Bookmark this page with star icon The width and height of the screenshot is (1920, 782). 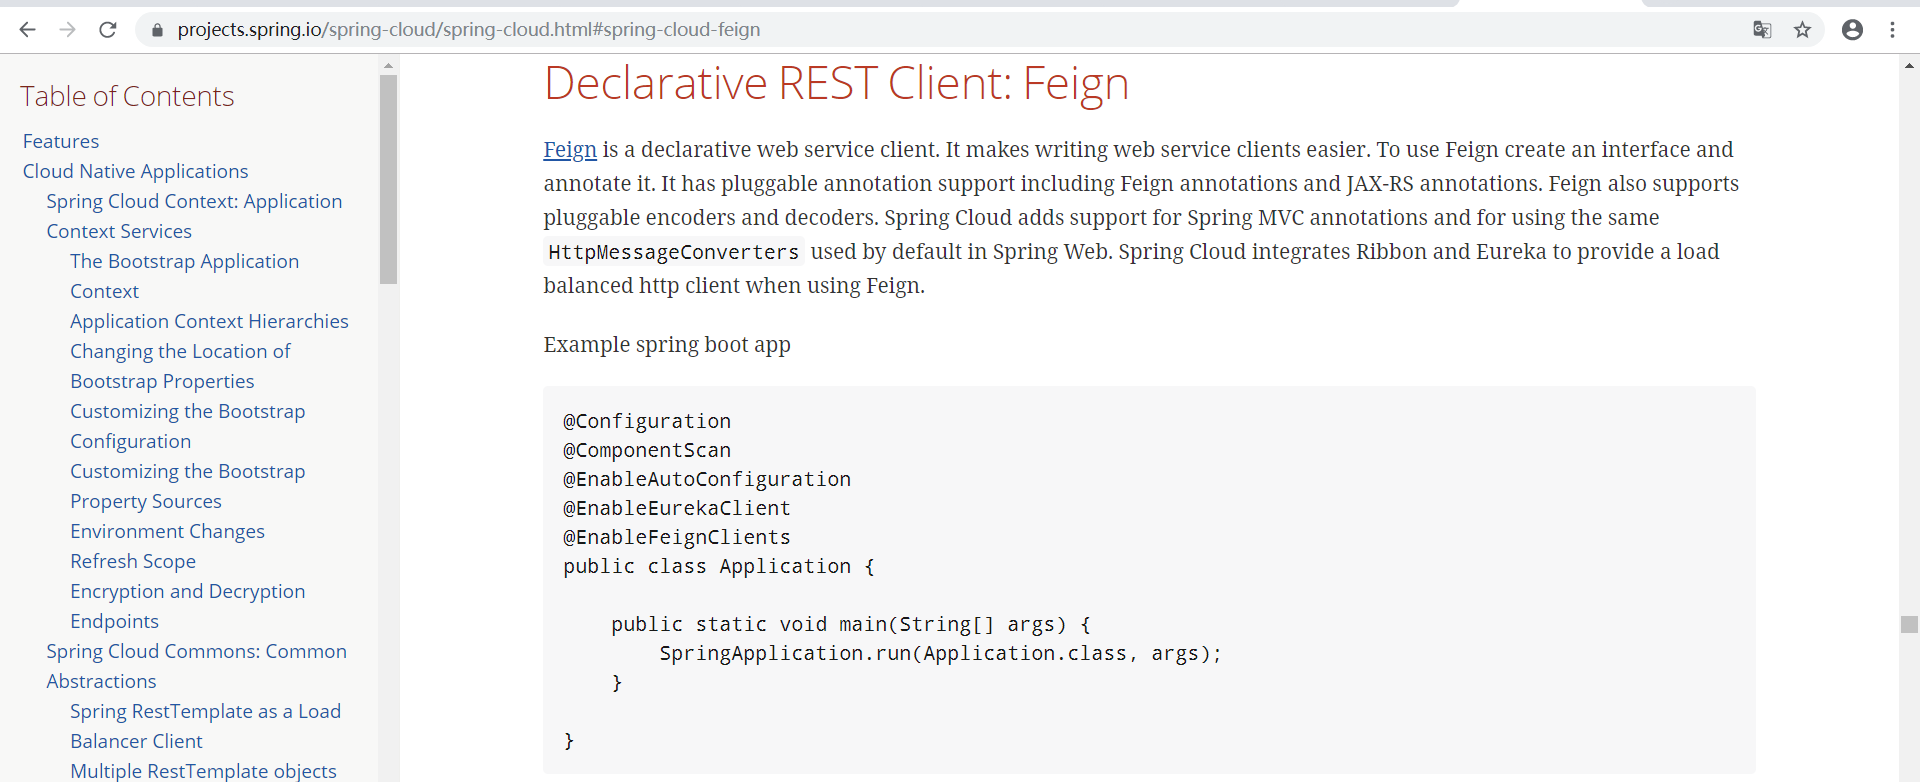click(x=1802, y=30)
